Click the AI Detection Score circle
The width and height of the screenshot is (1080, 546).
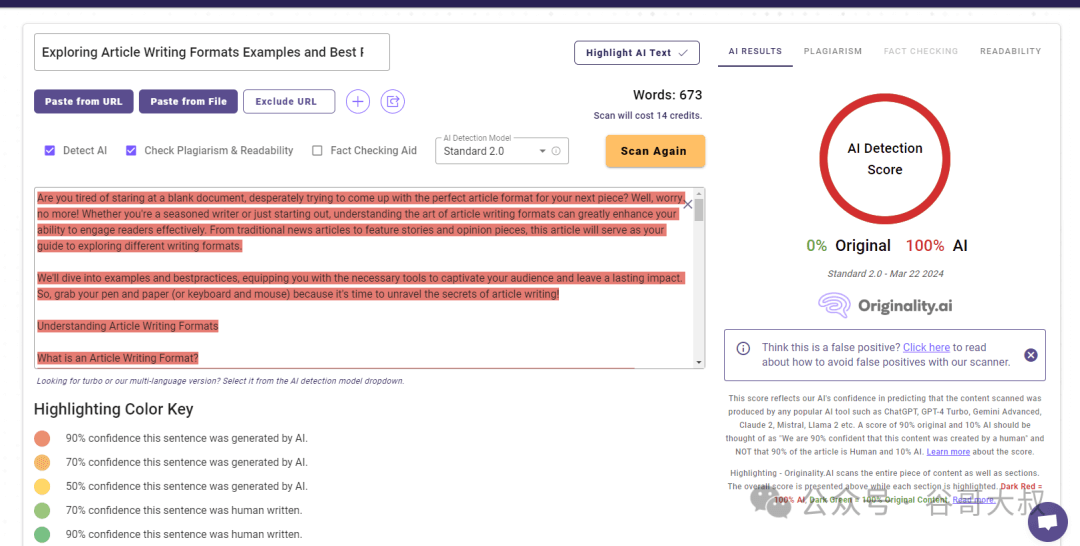[884, 159]
